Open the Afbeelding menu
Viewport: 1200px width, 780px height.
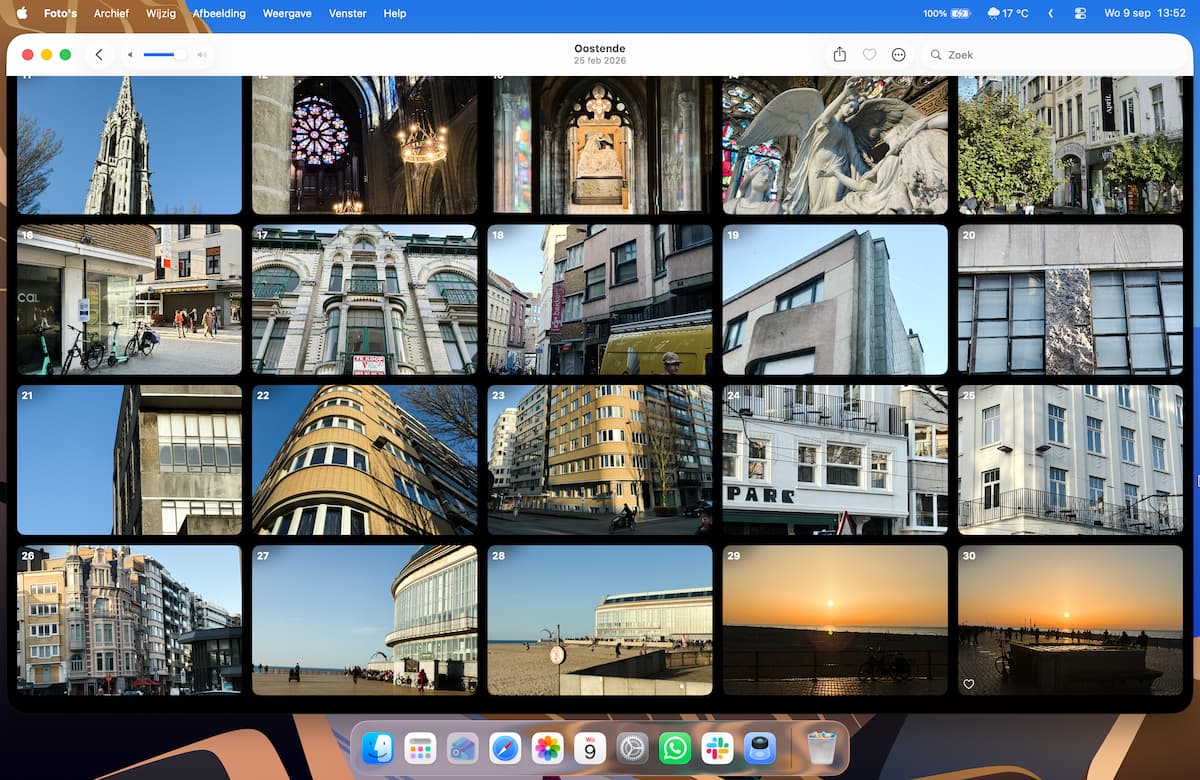tap(219, 14)
